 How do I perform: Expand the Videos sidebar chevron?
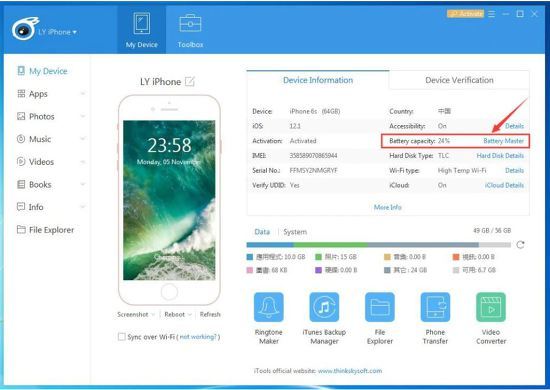[83, 162]
